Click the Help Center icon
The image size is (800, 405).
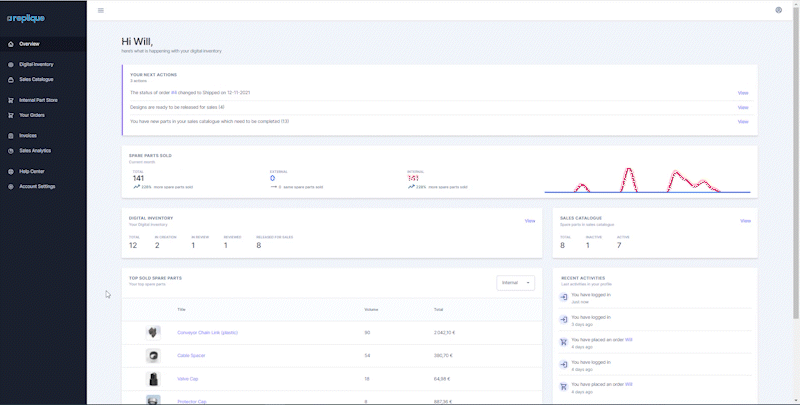(11, 172)
